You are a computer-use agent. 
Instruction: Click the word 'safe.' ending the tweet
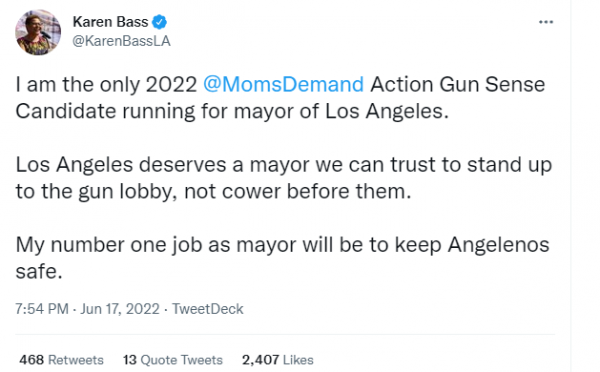(39, 272)
